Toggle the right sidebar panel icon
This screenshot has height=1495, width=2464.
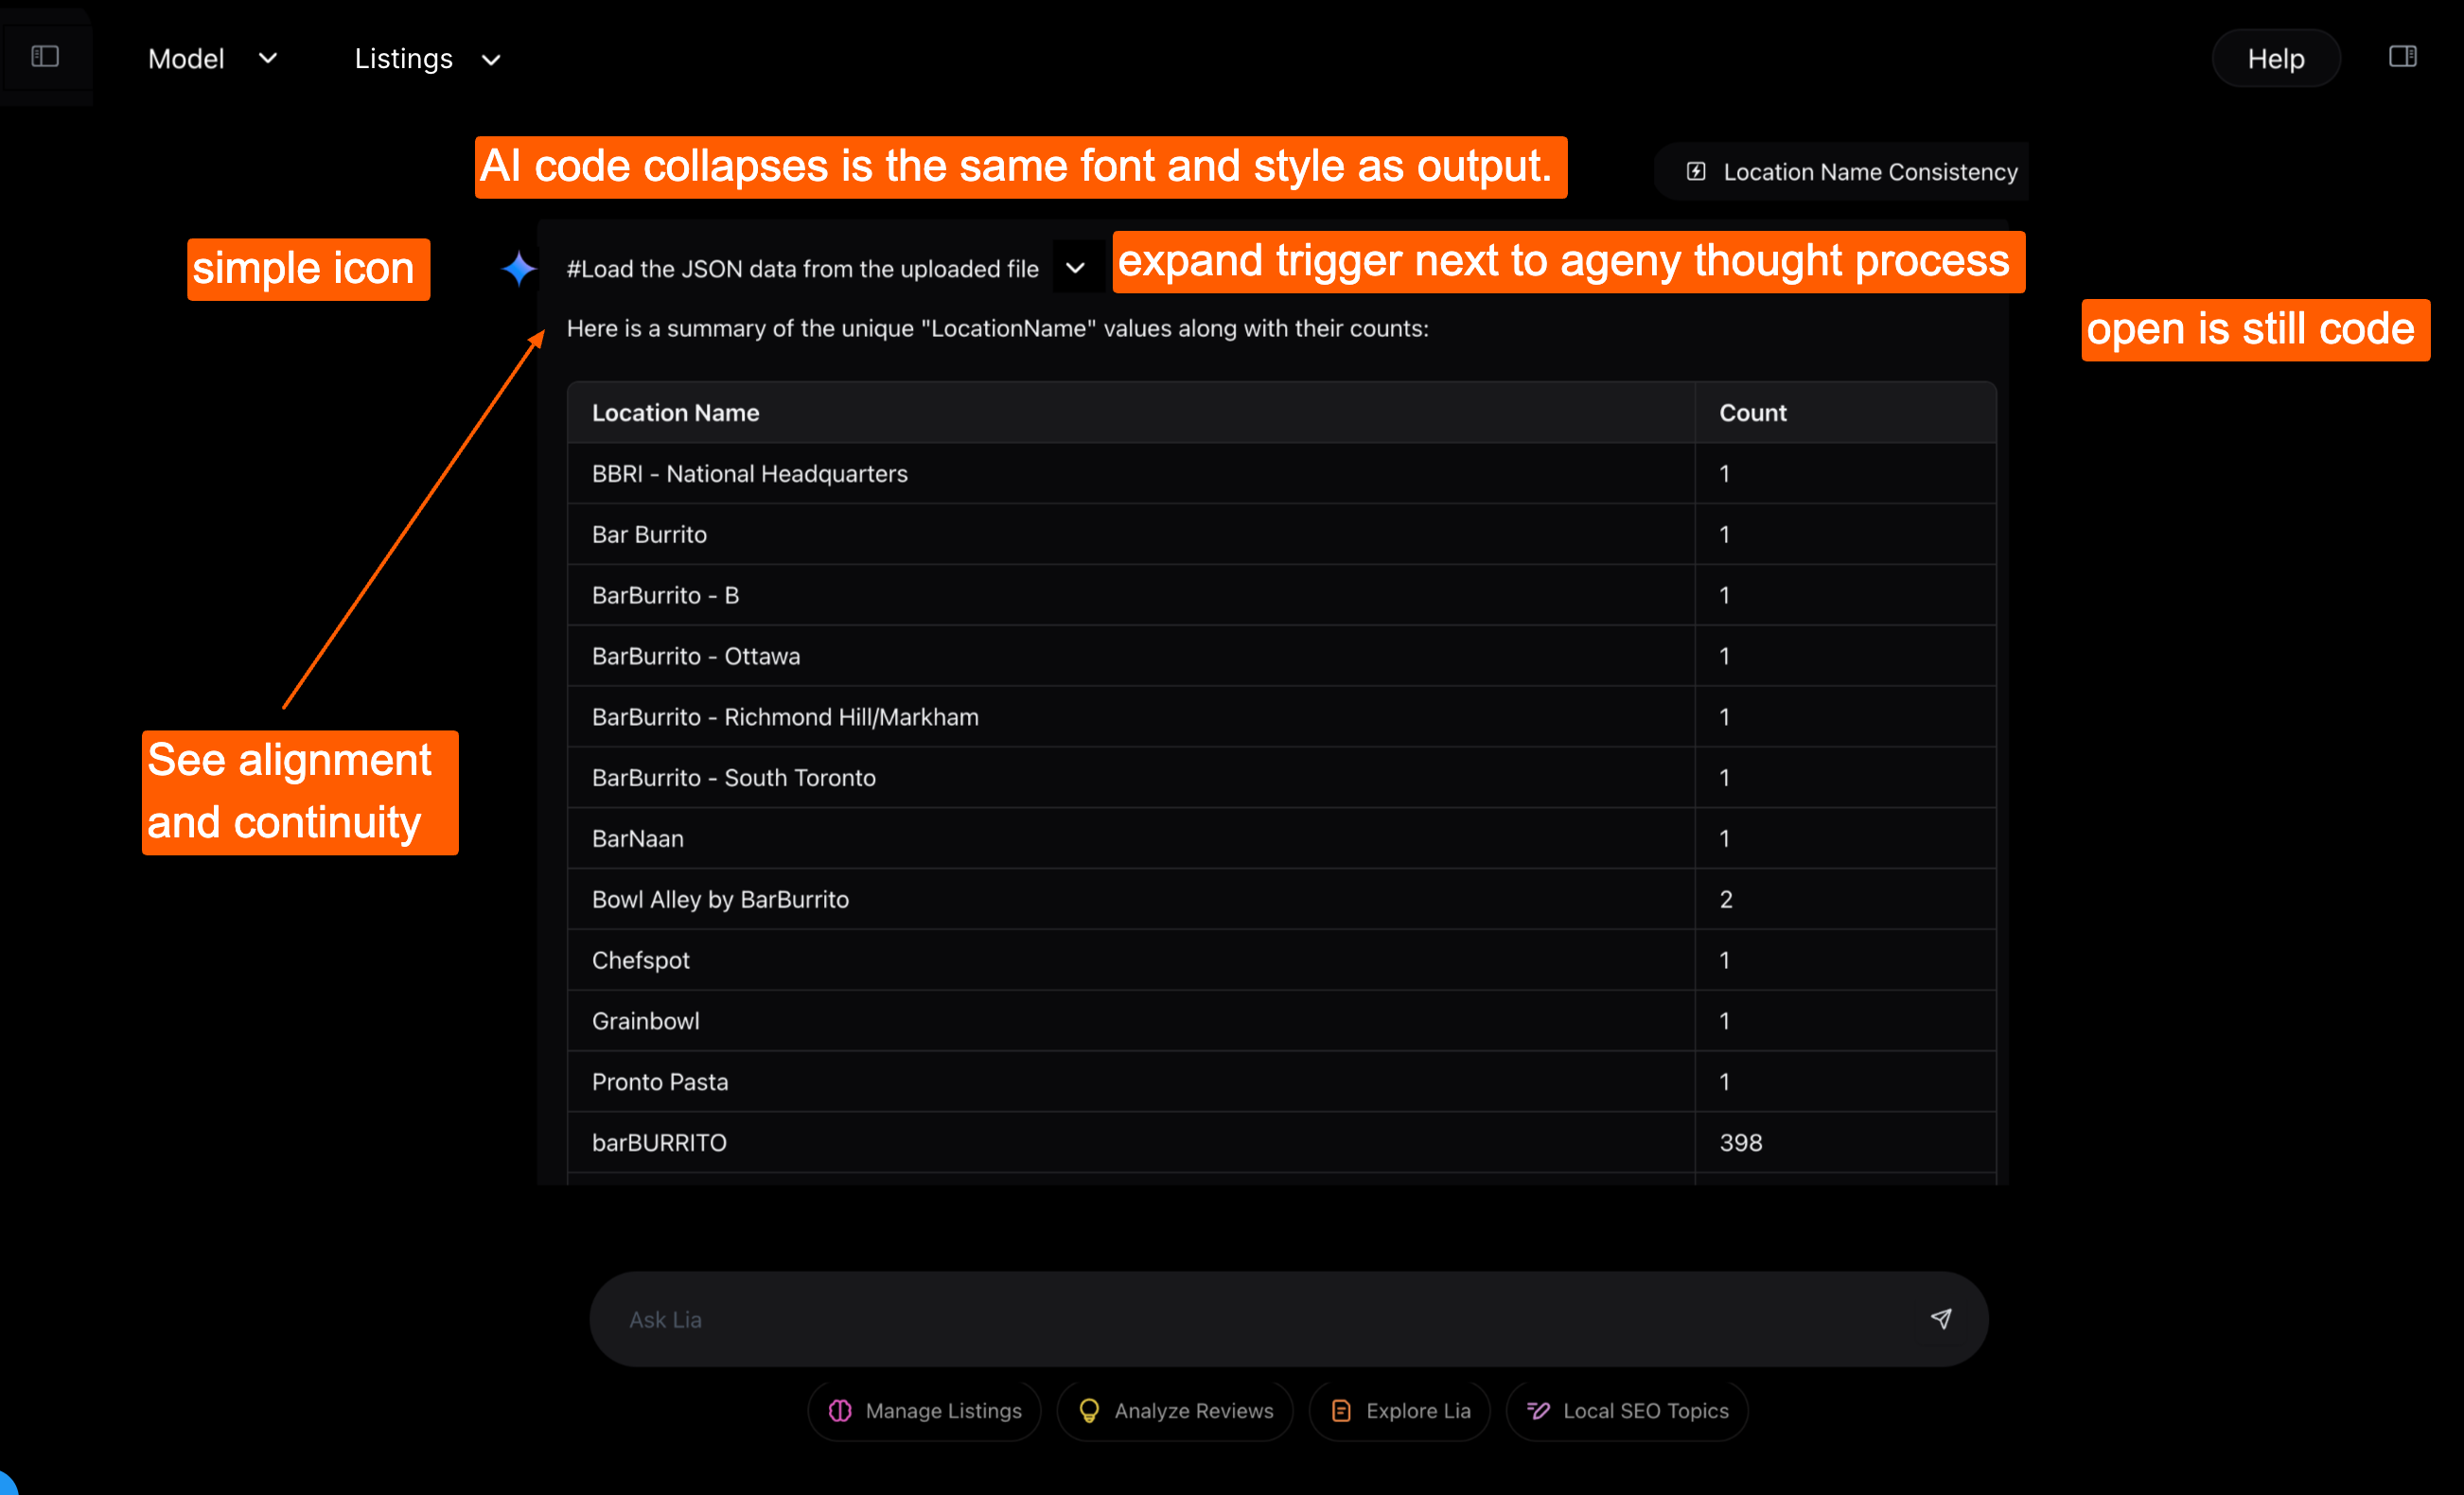[2402, 57]
